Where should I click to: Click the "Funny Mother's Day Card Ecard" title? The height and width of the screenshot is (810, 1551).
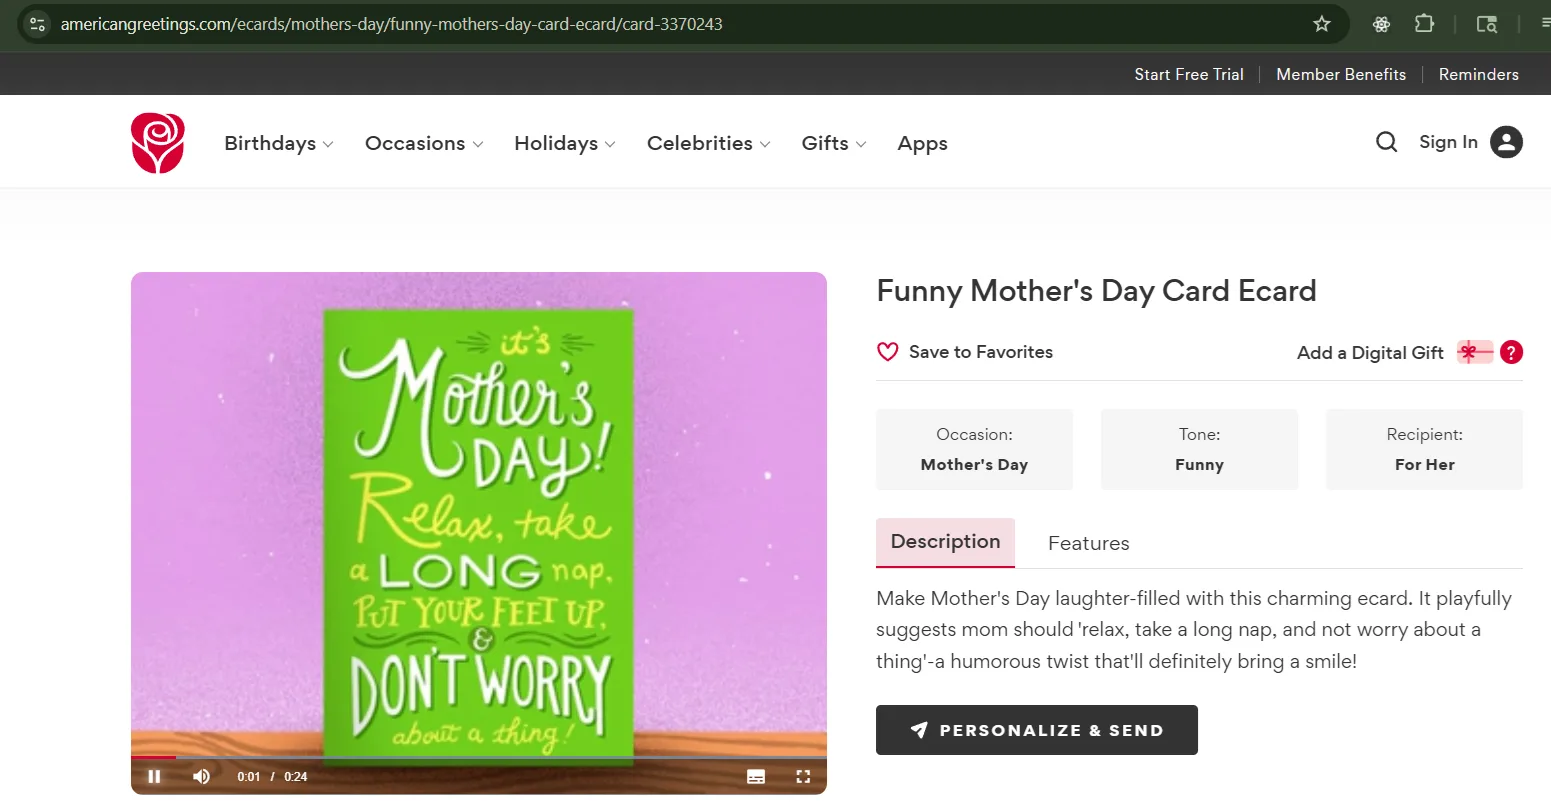coord(1096,291)
